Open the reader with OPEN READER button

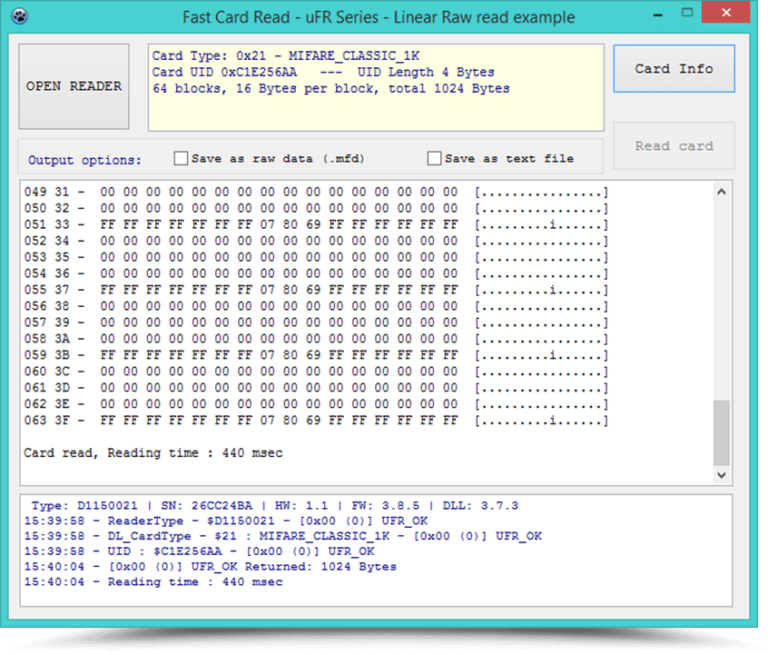[74, 86]
